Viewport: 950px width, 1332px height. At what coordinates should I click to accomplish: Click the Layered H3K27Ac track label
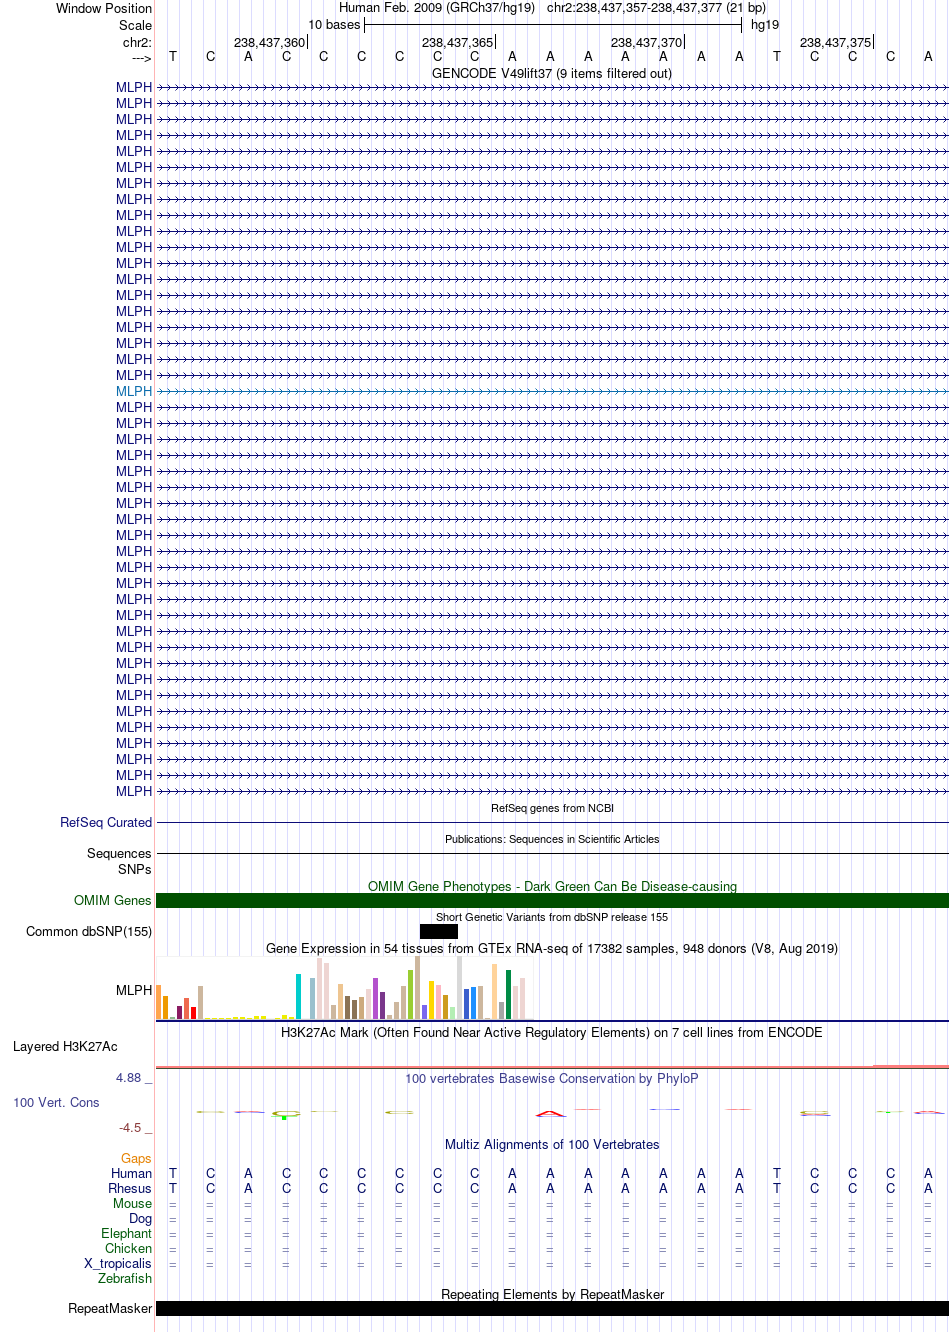(65, 1047)
